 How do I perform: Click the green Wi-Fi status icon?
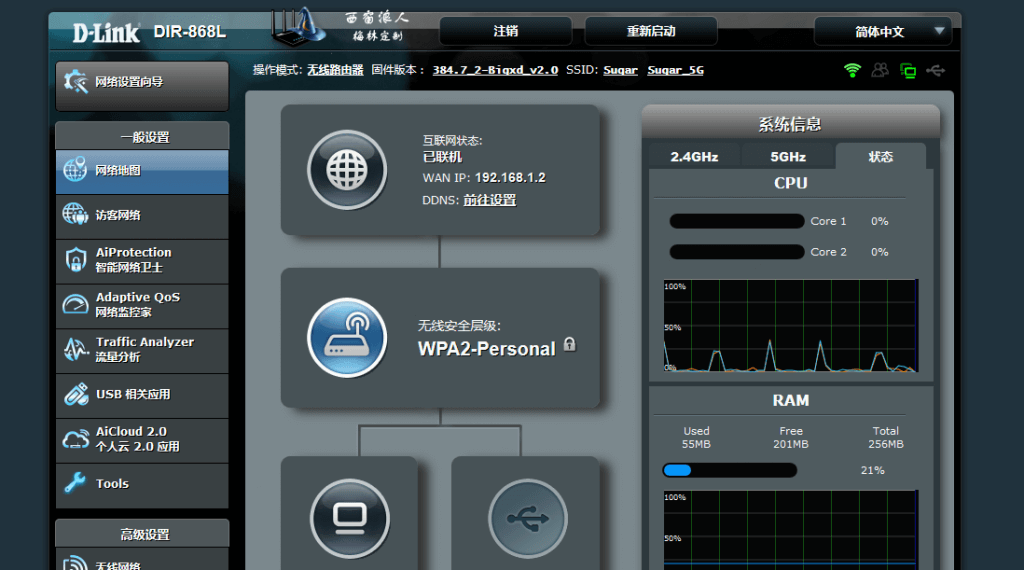pos(852,70)
